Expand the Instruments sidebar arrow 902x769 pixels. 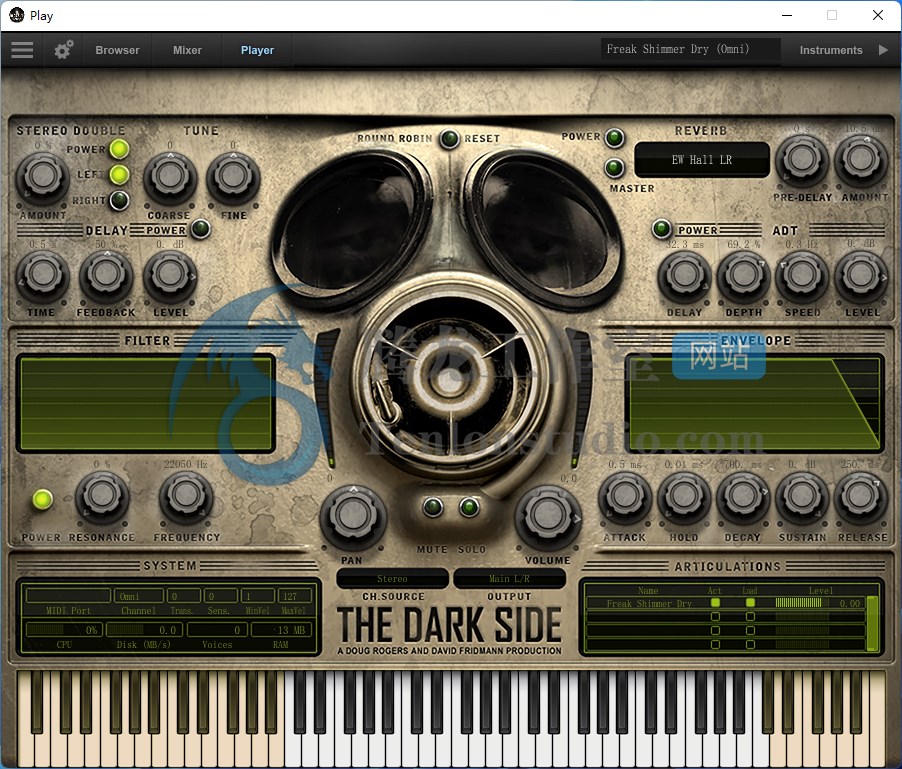[x=884, y=50]
